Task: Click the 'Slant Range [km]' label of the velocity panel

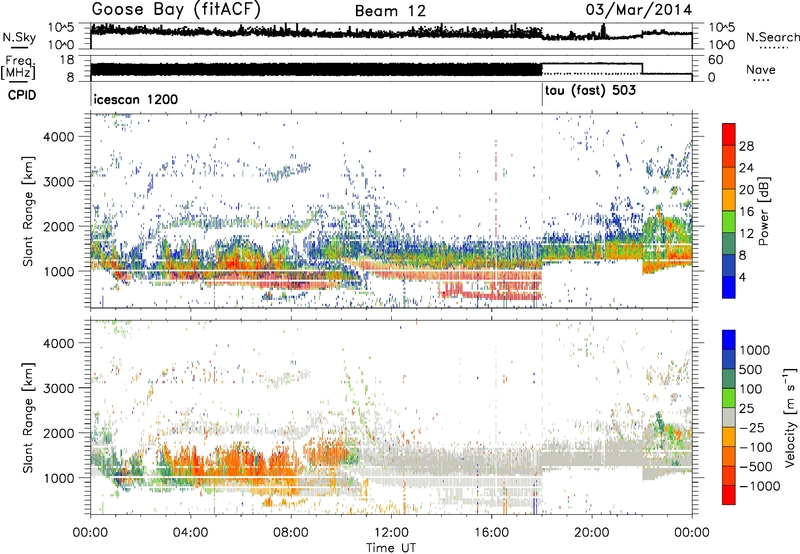Action: [28, 417]
